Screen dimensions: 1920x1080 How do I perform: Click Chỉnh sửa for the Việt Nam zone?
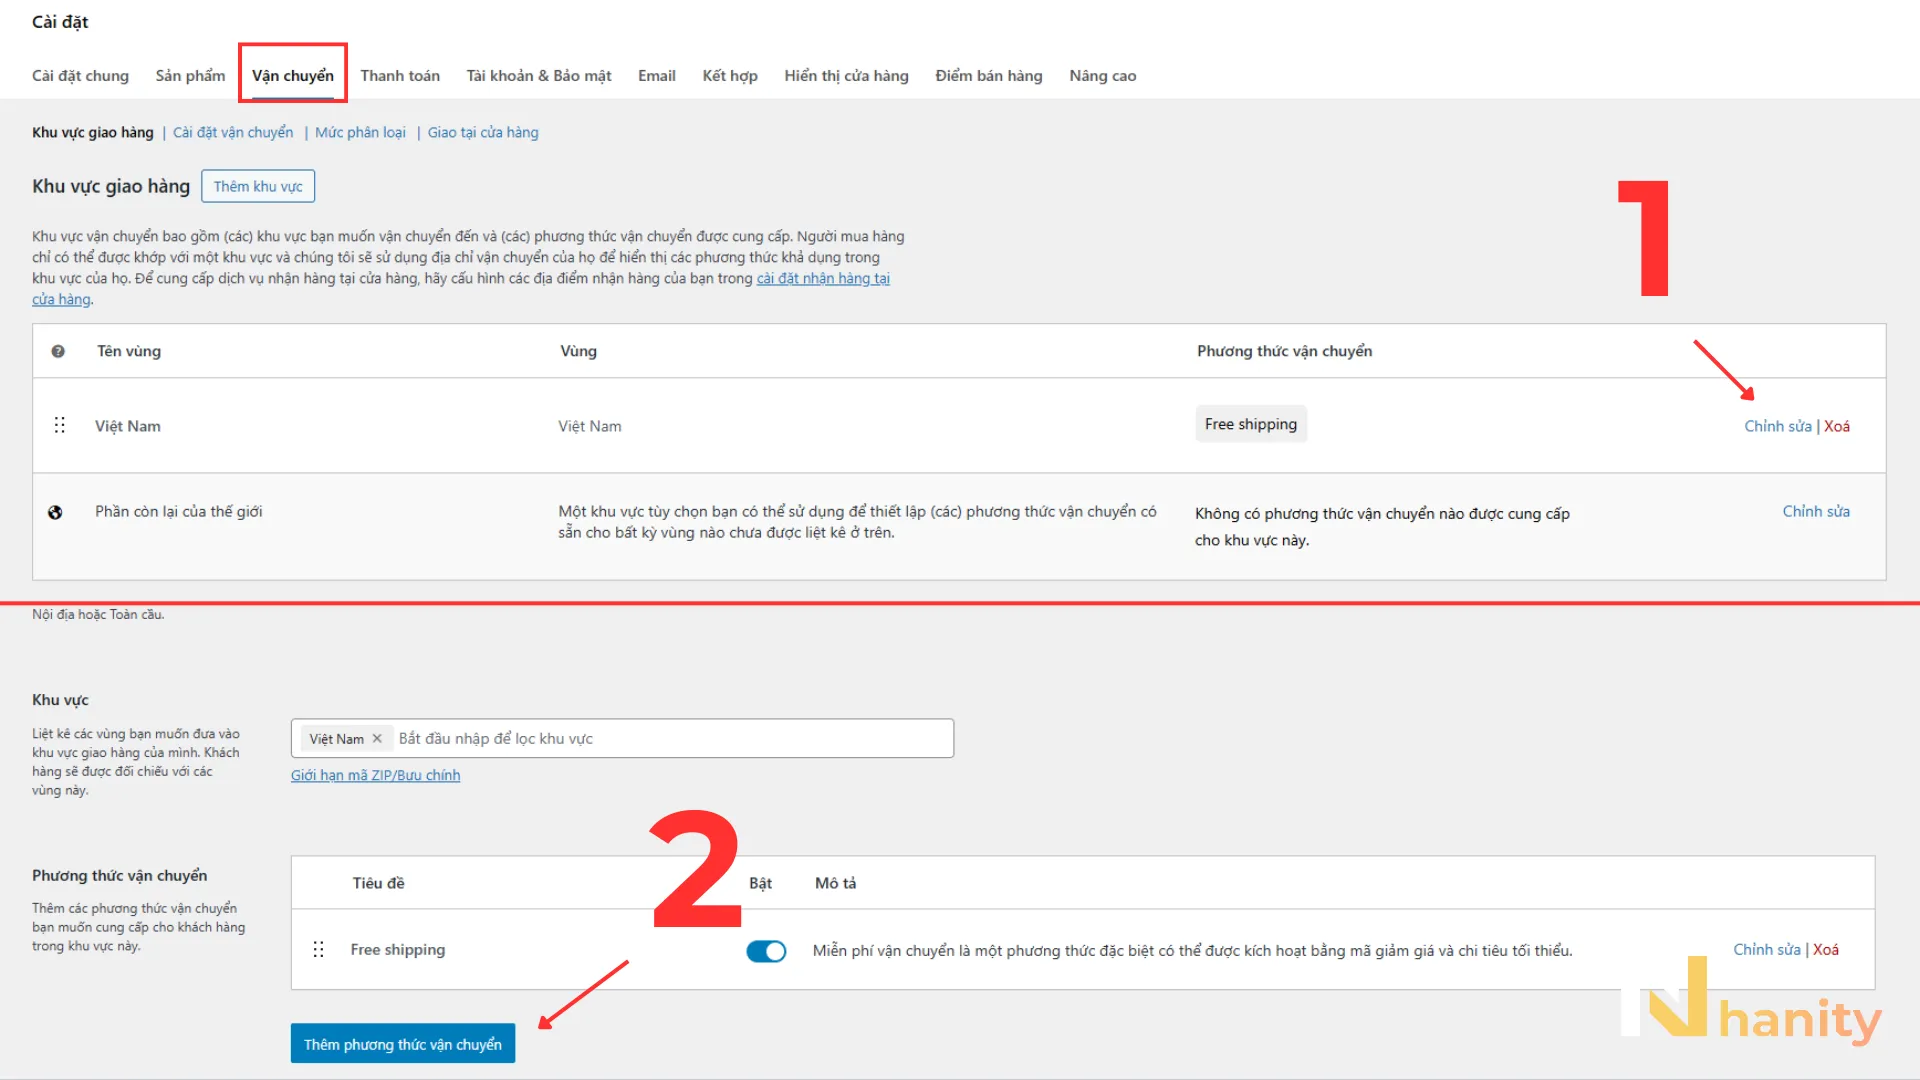(1778, 426)
